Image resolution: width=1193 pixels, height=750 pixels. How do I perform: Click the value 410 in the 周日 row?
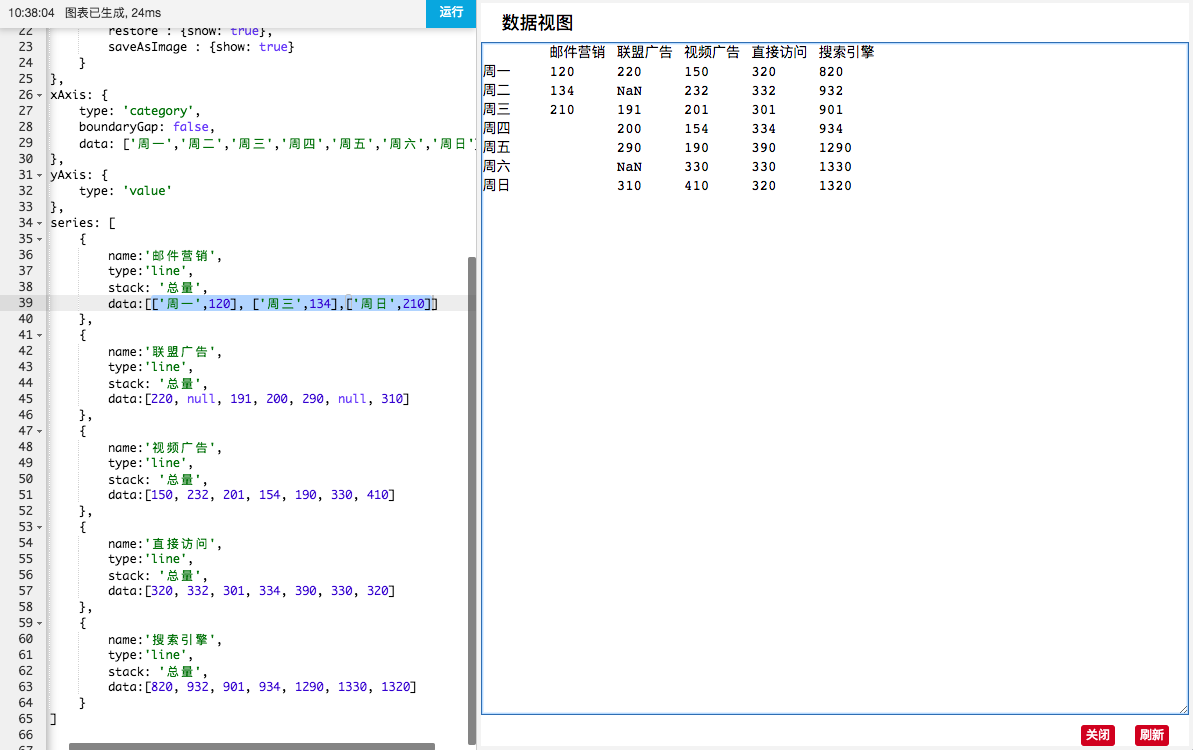tap(696, 186)
